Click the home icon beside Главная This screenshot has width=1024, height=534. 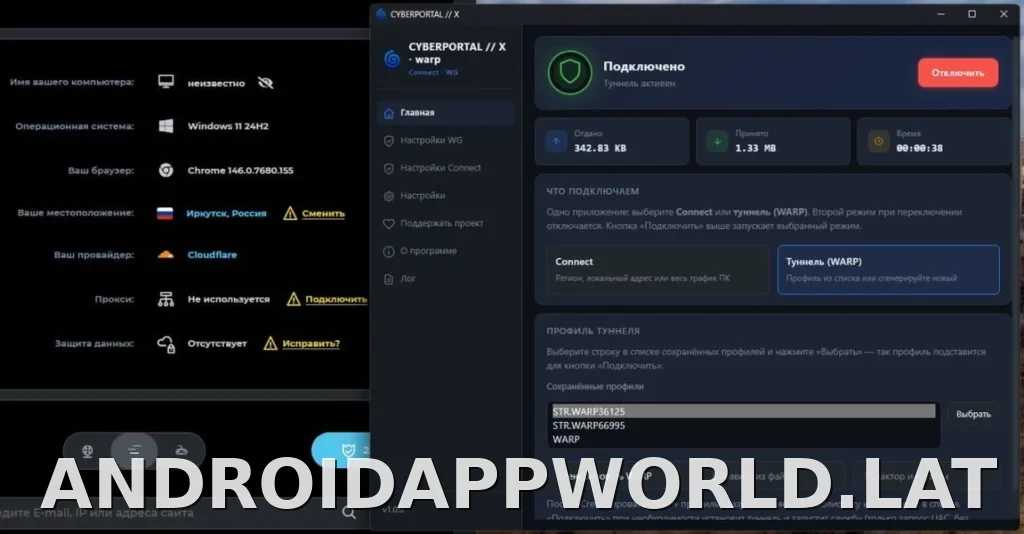389,113
